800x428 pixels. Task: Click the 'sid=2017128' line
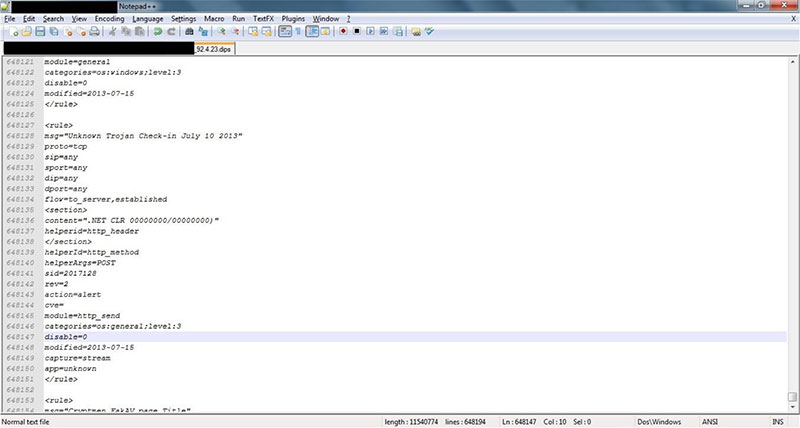(x=70, y=273)
